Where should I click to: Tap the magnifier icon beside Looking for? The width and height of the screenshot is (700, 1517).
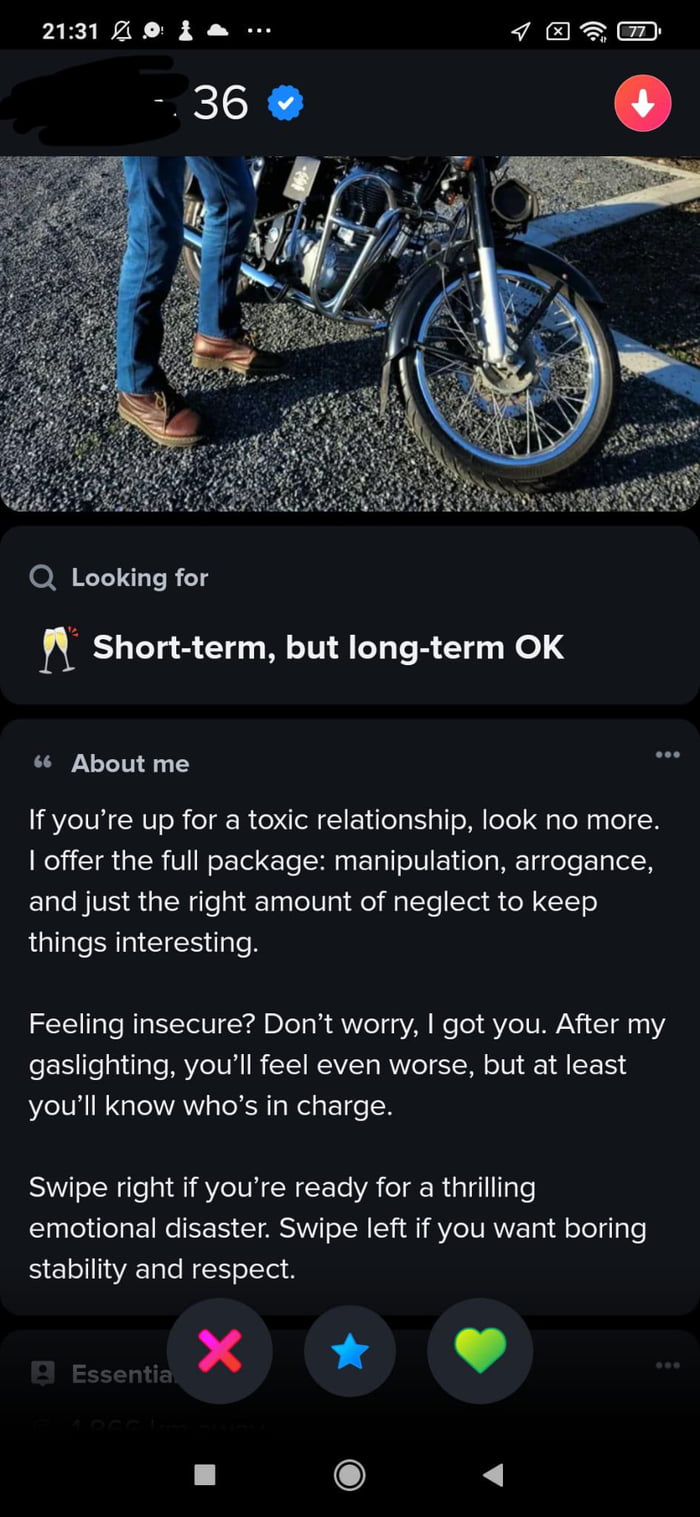(41, 577)
